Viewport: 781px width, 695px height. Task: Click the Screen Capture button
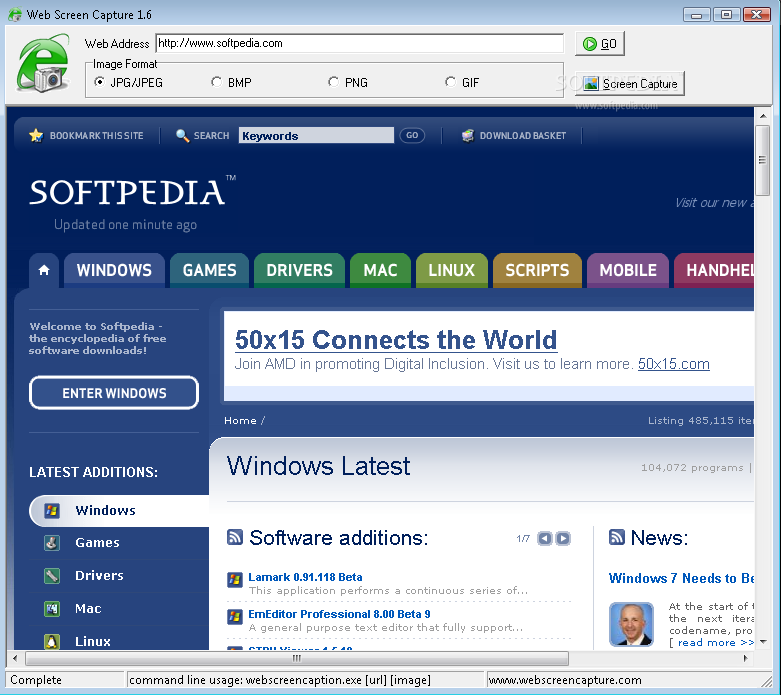pyautogui.click(x=630, y=84)
